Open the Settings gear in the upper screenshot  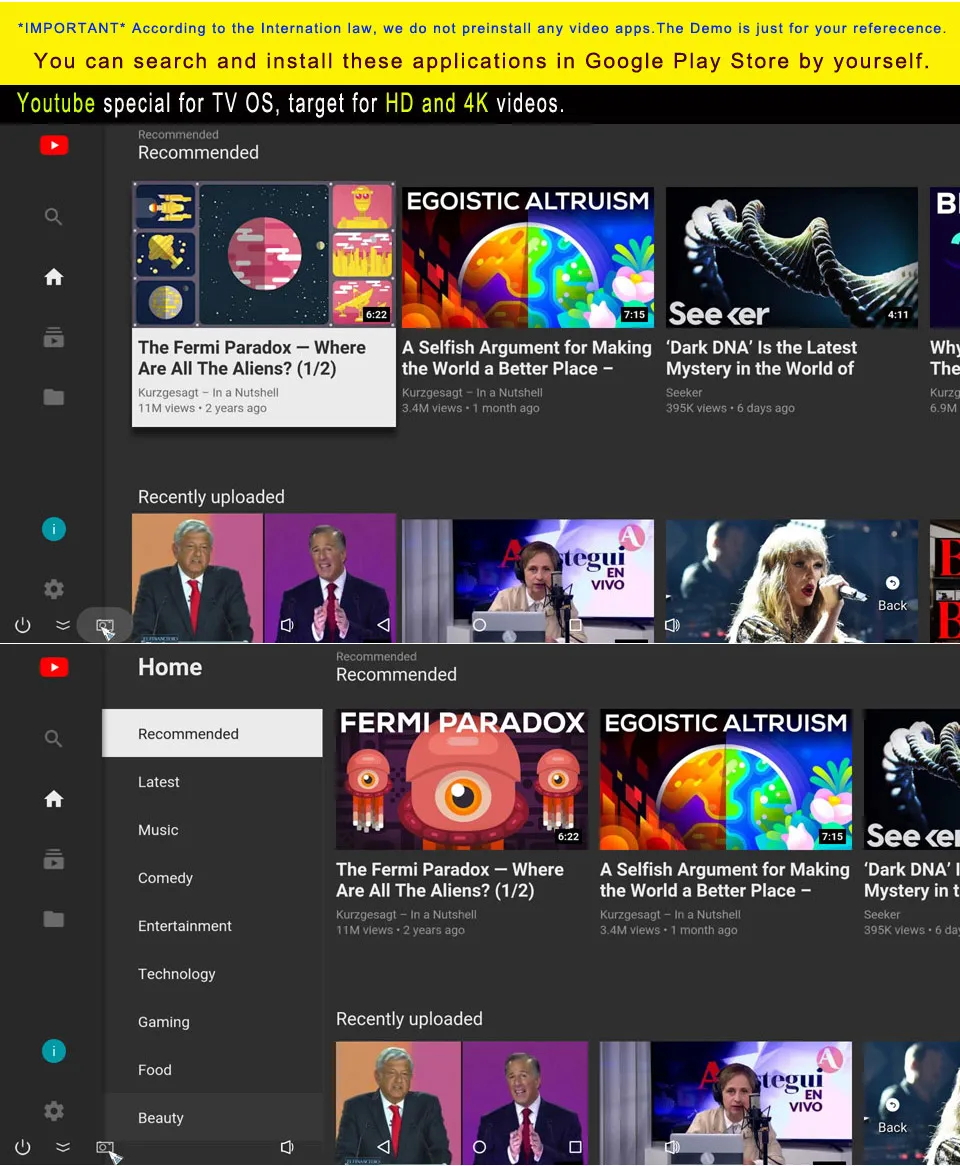tap(54, 589)
